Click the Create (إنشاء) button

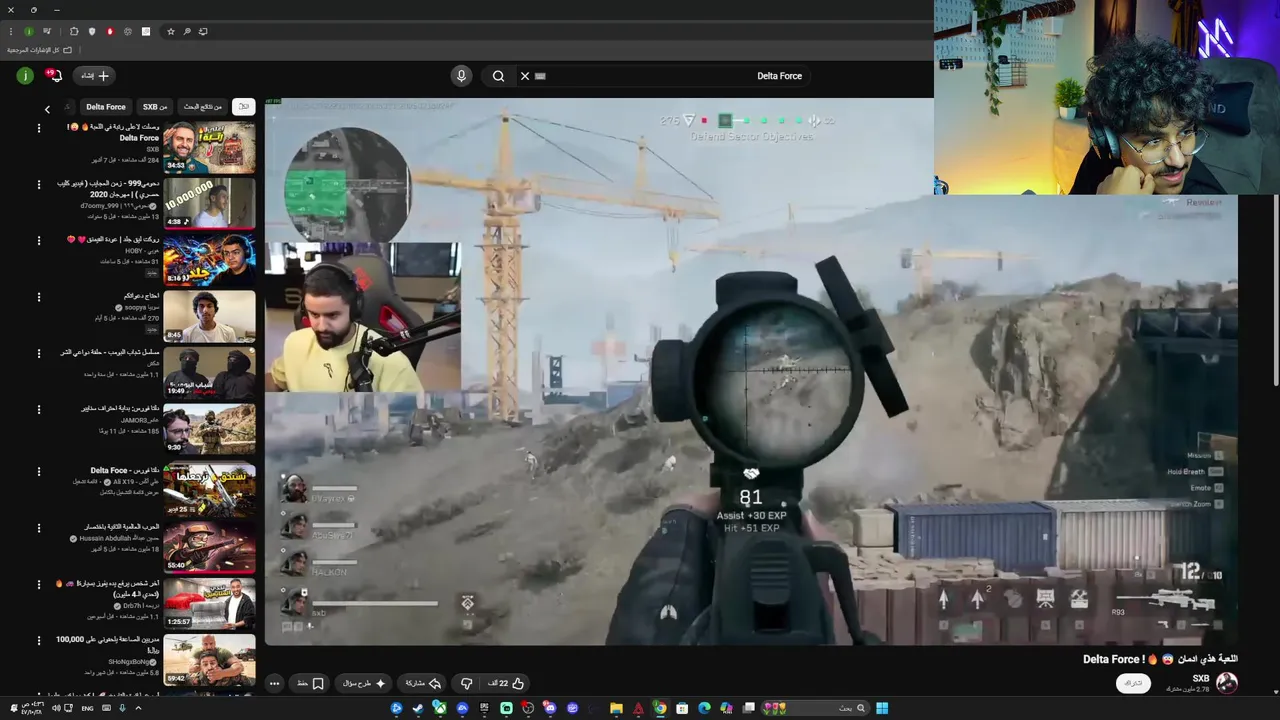[x=95, y=75]
